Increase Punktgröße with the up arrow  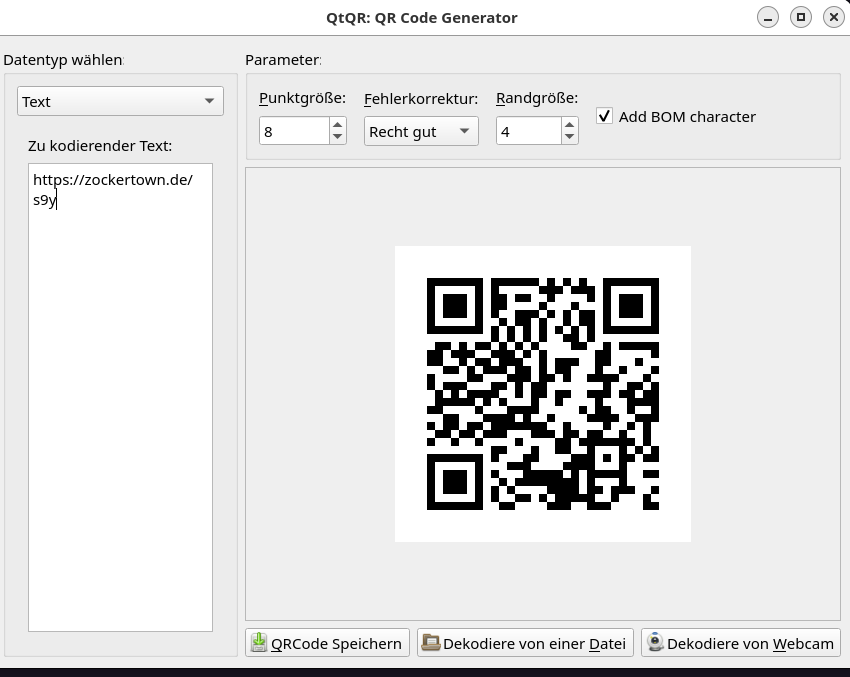tap(337, 125)
